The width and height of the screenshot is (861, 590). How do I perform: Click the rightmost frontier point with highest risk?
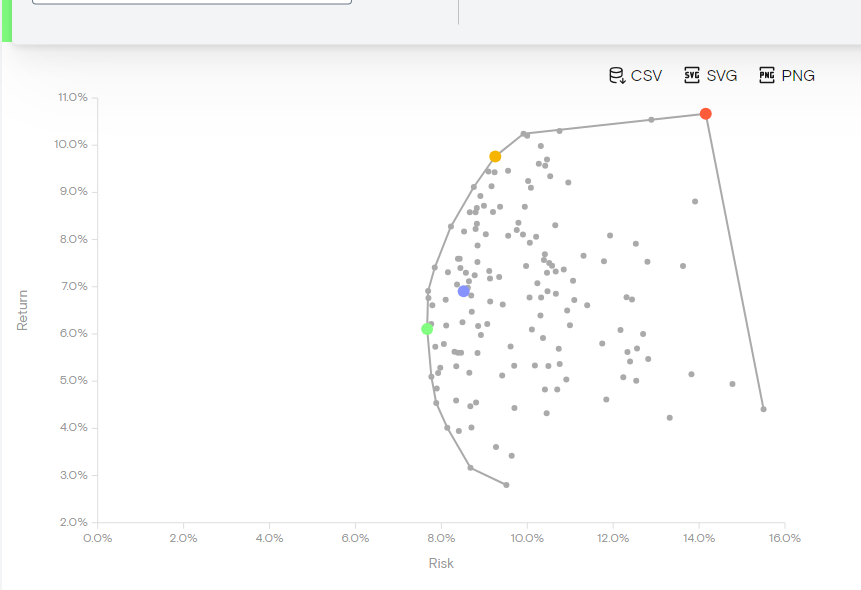click(763, 409)
